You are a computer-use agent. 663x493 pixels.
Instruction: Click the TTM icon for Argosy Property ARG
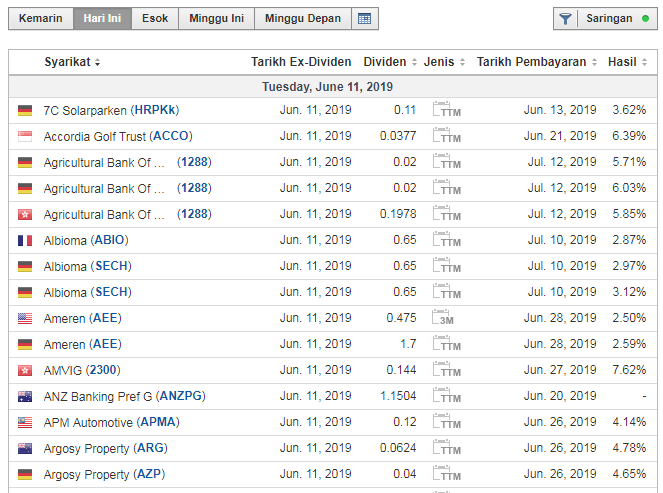(447, 448)
